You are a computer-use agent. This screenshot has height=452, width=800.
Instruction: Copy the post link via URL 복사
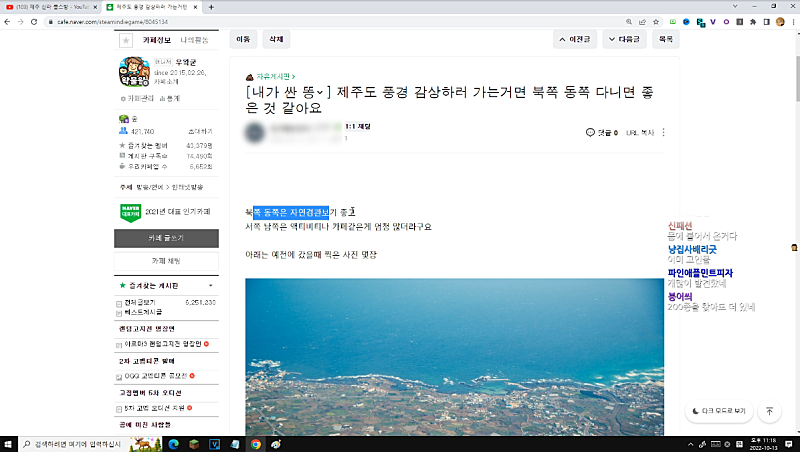pyautogui.click(x=639, y=132)
